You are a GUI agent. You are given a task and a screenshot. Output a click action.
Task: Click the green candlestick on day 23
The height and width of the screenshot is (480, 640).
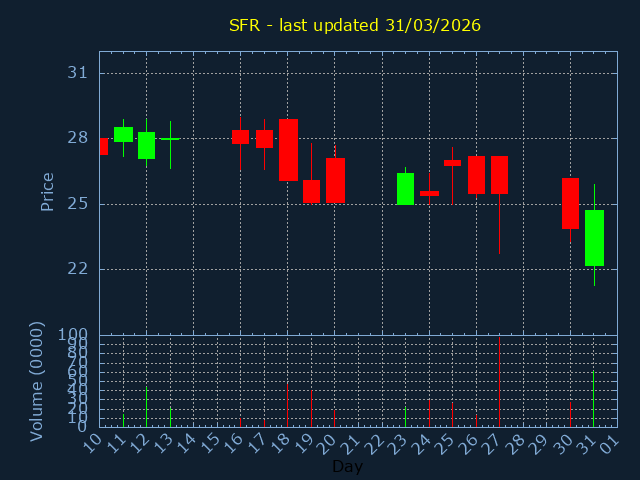tap(405, 189)
